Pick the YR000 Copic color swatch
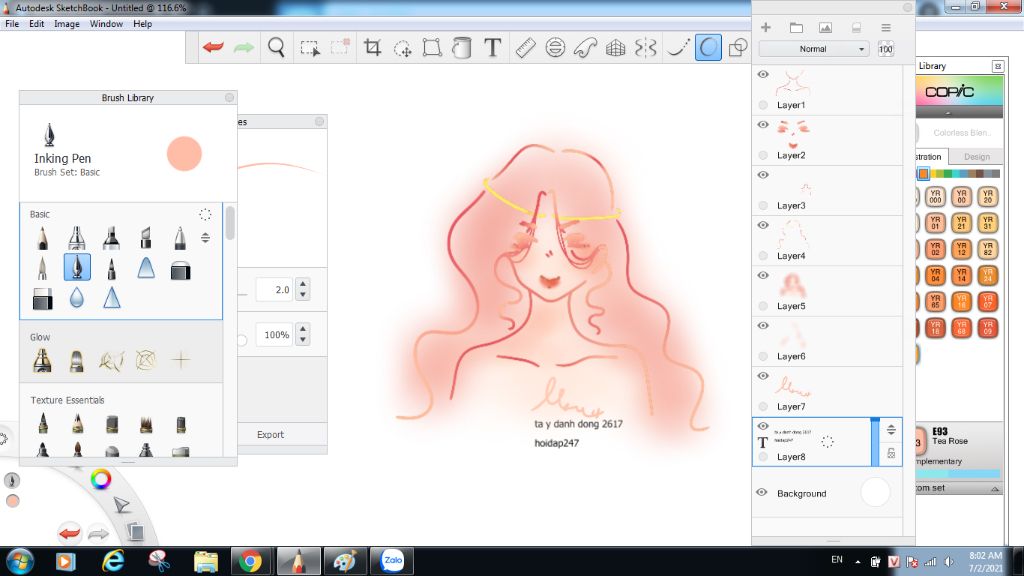This screenshot has height=576, width=1024. coord(935,197)
